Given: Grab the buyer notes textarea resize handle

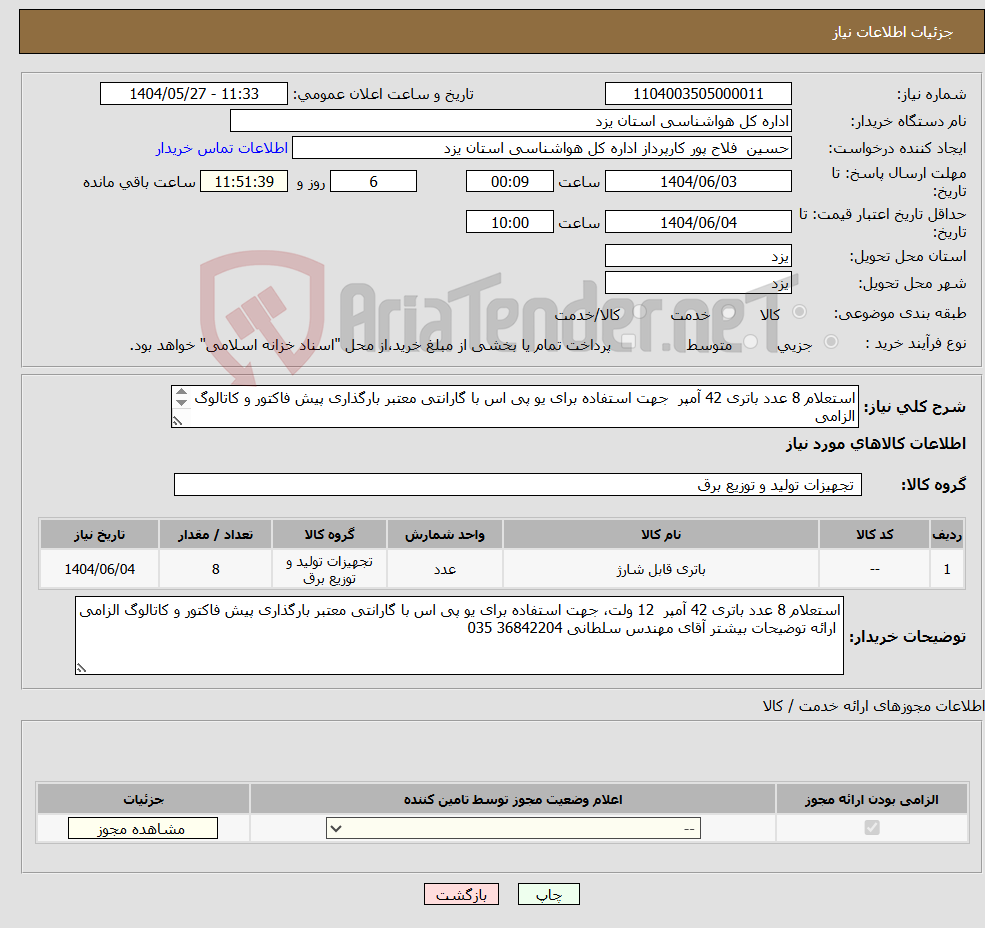Looking at the screenshot, I should click(x=81, y=669).
